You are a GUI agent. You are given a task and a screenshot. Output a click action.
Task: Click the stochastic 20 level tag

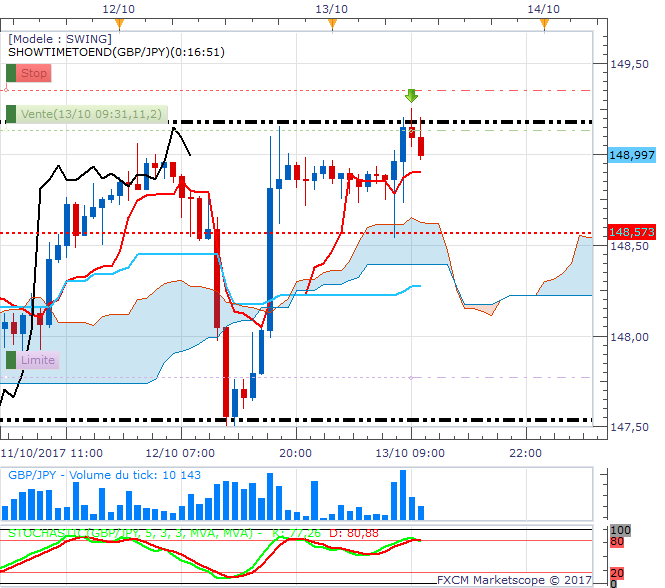617,573
